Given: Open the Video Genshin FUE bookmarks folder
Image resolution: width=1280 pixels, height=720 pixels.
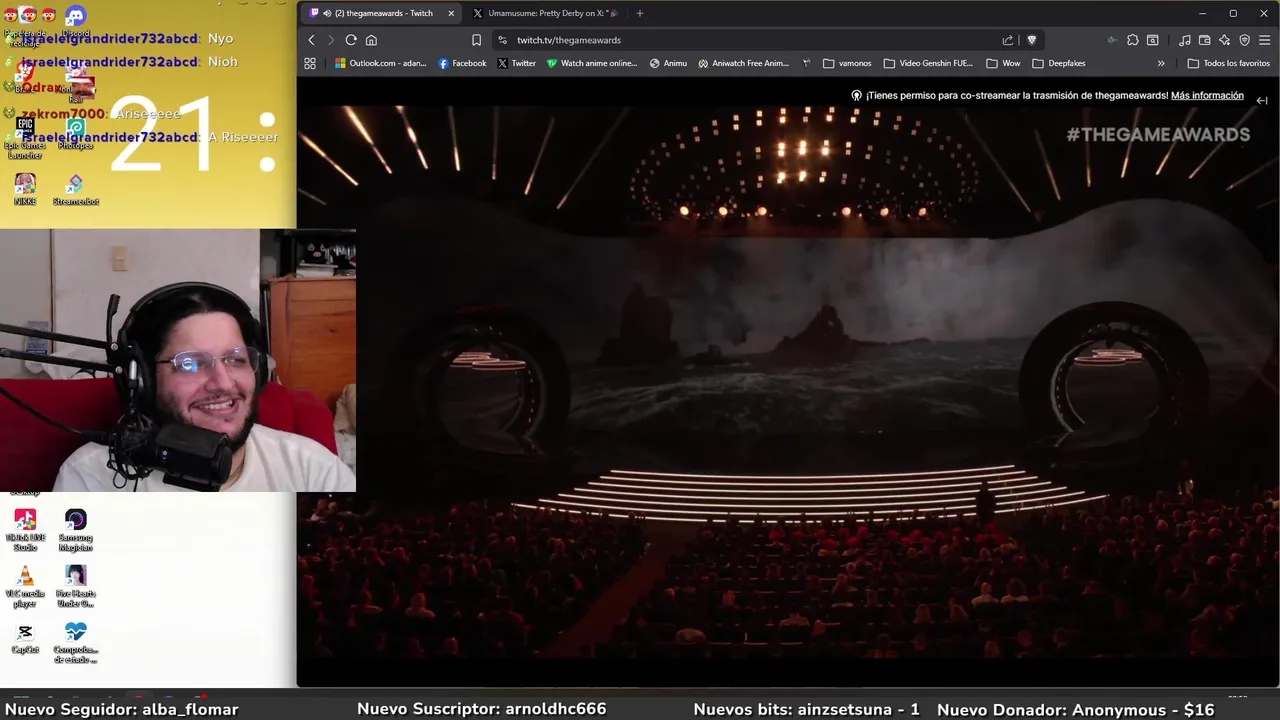Looking at the screenshot, I should coord(928,63).
